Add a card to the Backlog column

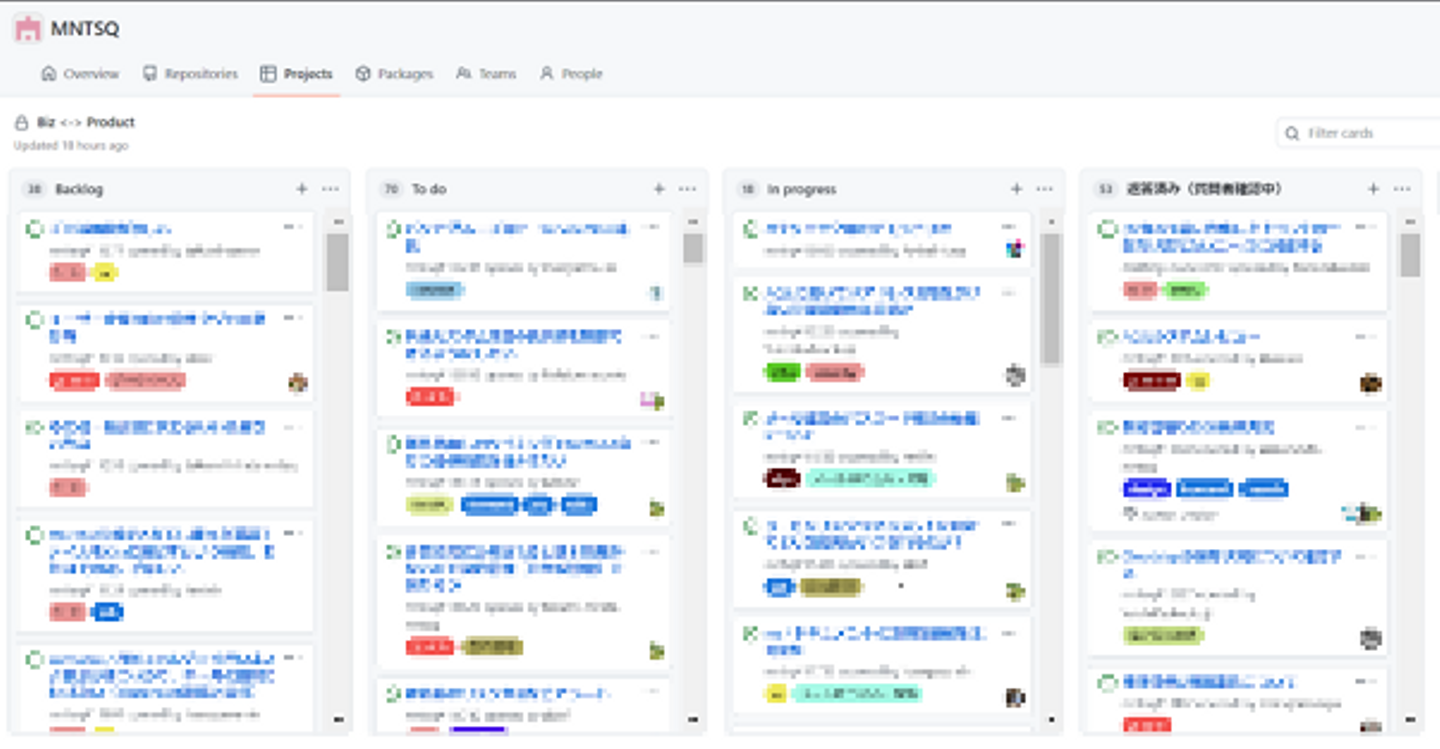302,189
